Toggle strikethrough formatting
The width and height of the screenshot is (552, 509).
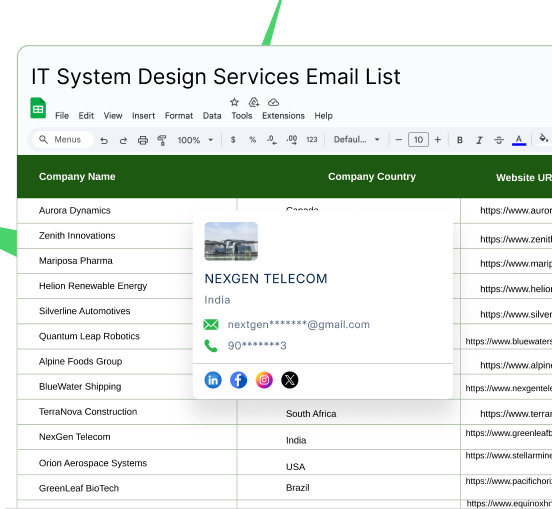499,140
